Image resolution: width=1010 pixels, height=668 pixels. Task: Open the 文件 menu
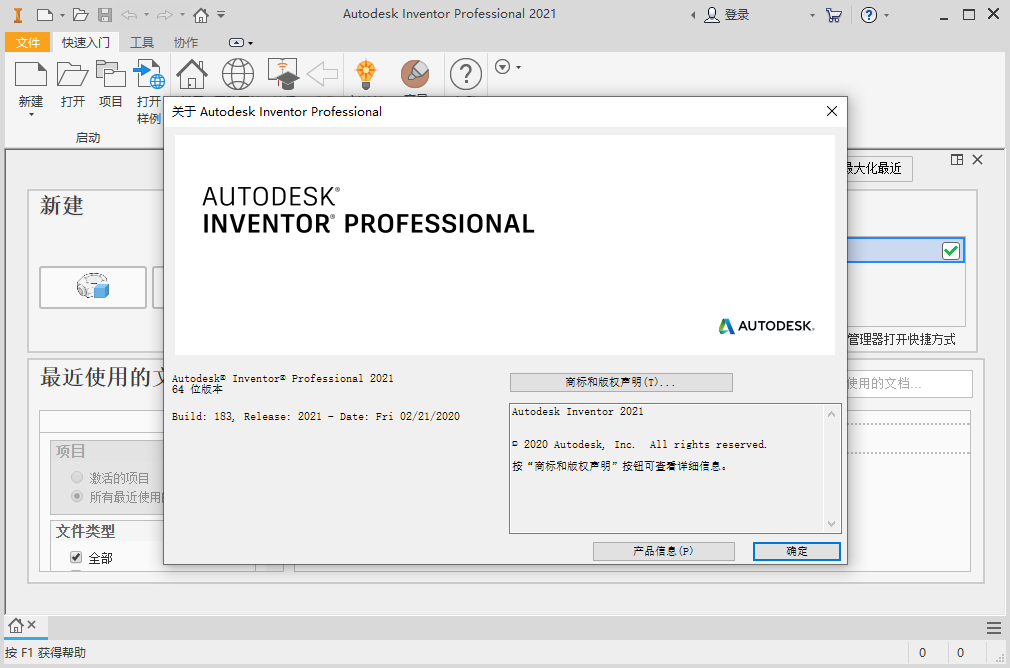[28, 42]
